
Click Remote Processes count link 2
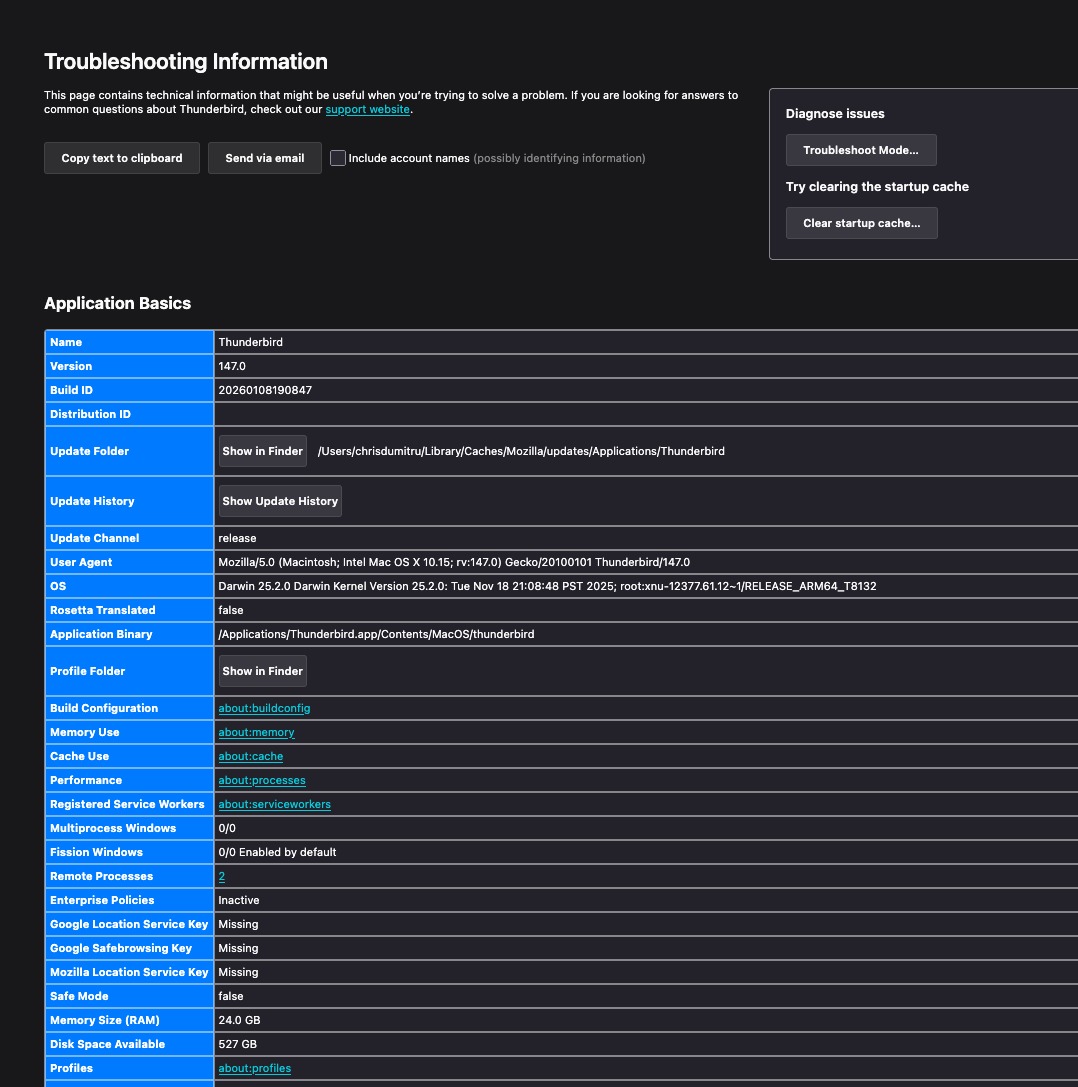222,876
